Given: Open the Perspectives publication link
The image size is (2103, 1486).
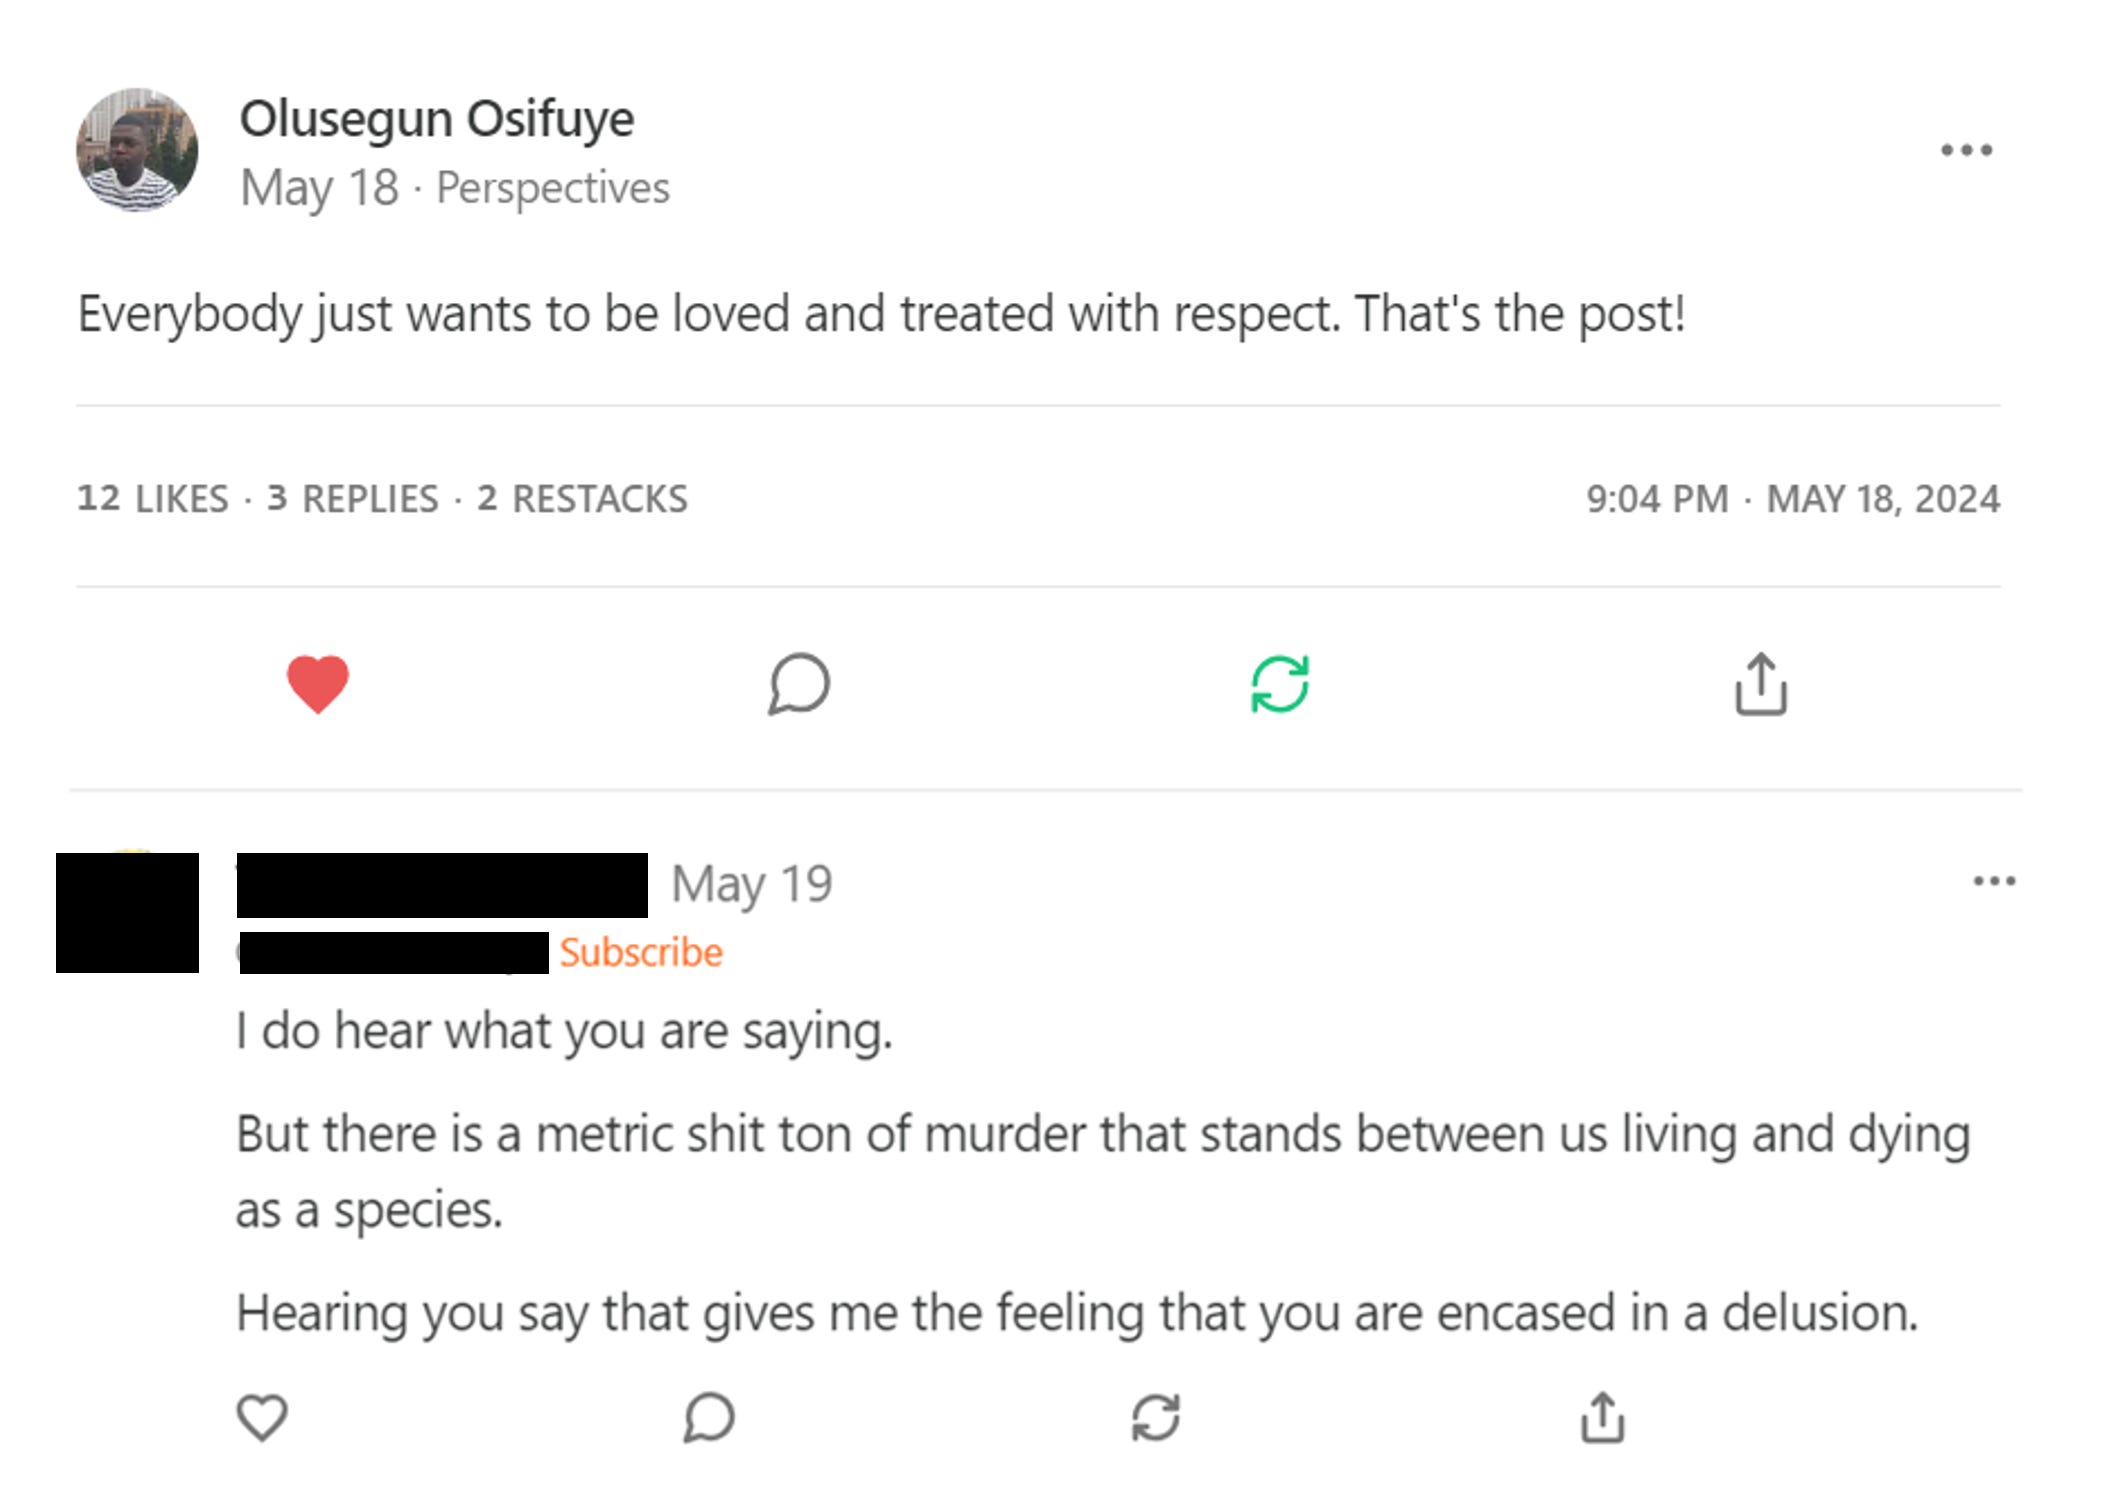Looking at the screenshot, I should pos(553,188).
